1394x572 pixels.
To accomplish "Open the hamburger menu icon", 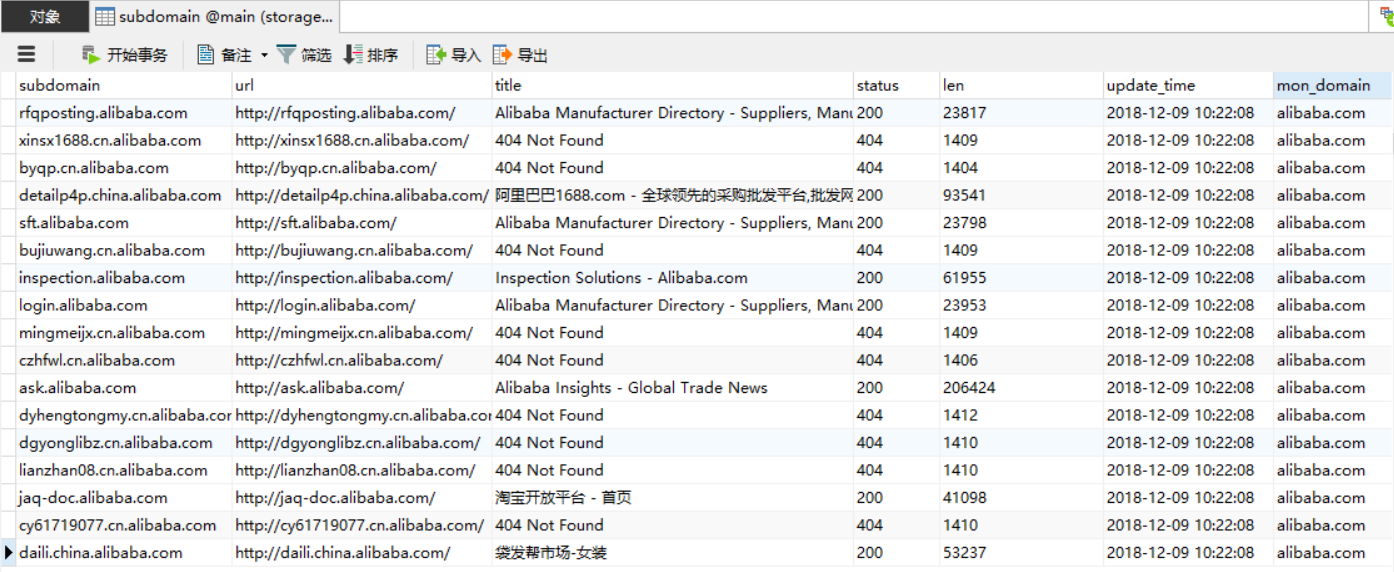I will tap(27, 55).
